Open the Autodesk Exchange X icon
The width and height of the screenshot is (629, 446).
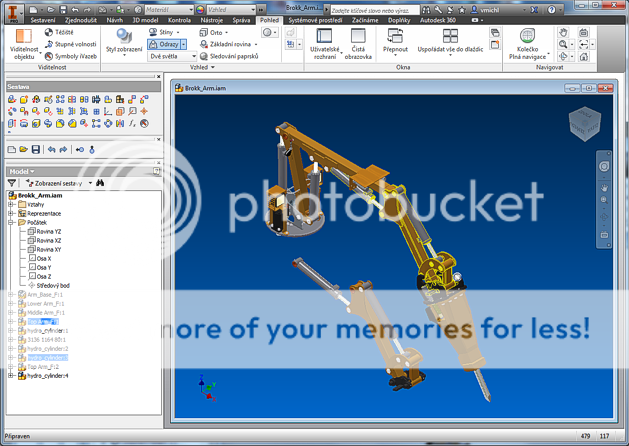pos(534,10)
